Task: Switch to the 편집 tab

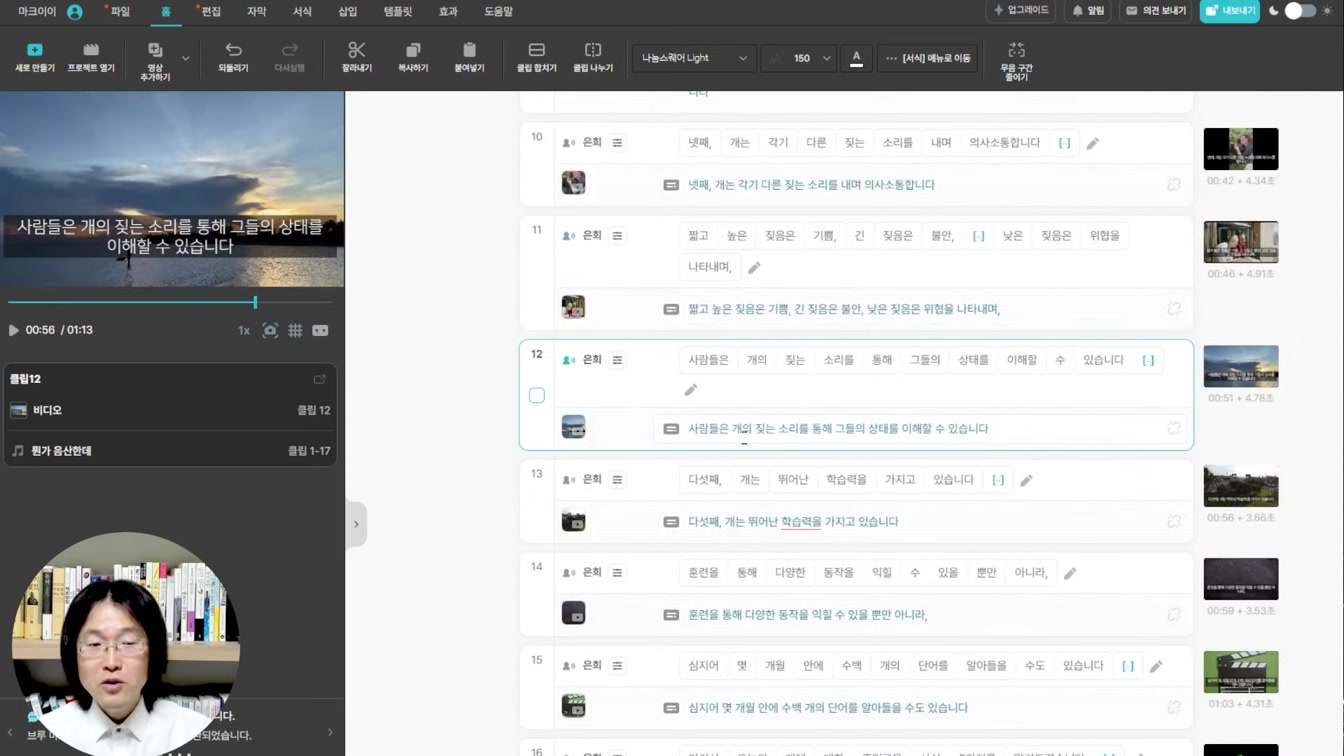Action: click(x=210, y=11)
